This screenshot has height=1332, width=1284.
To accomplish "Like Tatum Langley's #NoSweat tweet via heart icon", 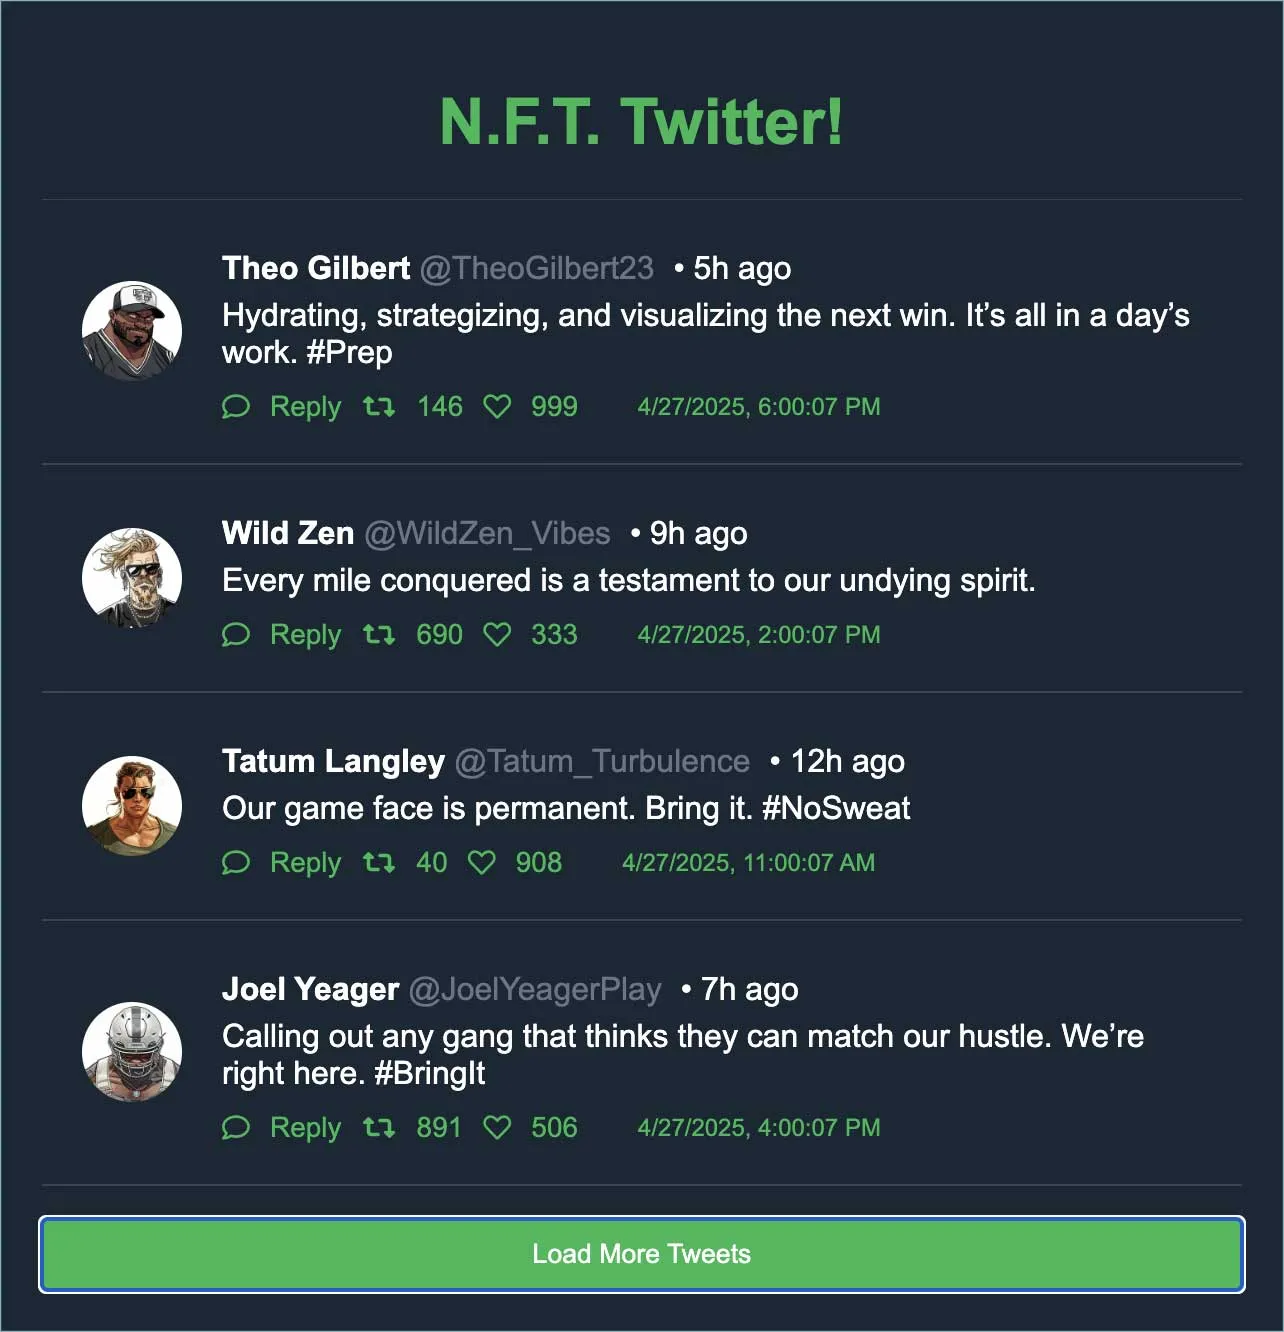I will click(483, 862).
